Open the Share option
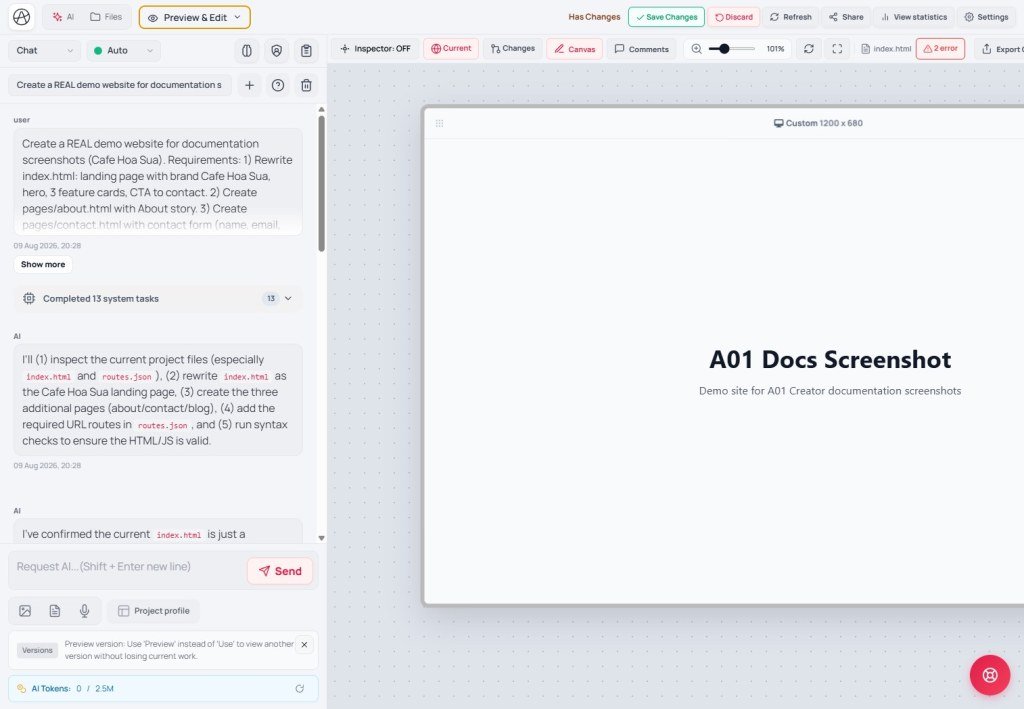 [x=846, y=17]
